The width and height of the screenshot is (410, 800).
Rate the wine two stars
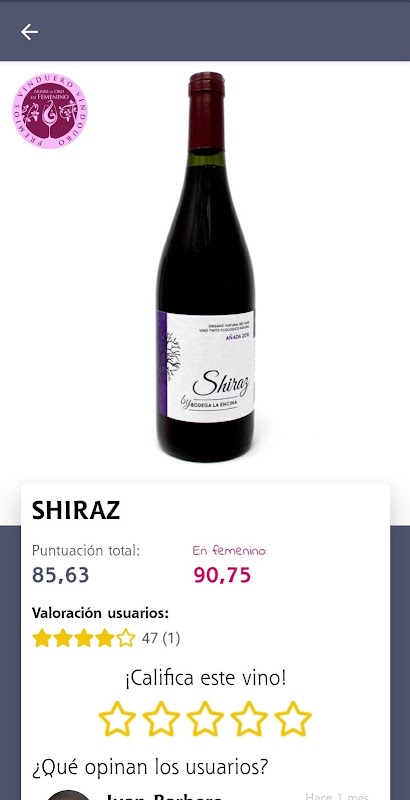pyautogui.click(x=161, y=718)
